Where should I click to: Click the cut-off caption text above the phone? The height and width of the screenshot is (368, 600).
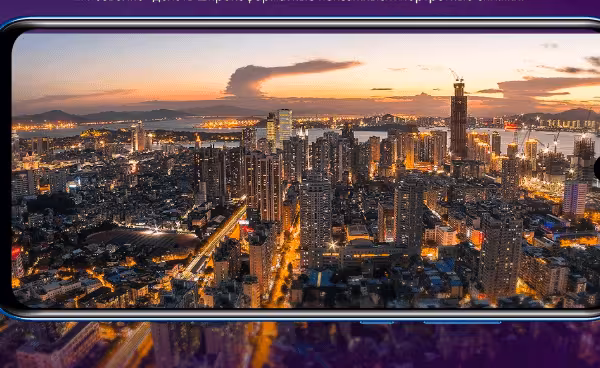pyautogui.click(x=298, y=1)
